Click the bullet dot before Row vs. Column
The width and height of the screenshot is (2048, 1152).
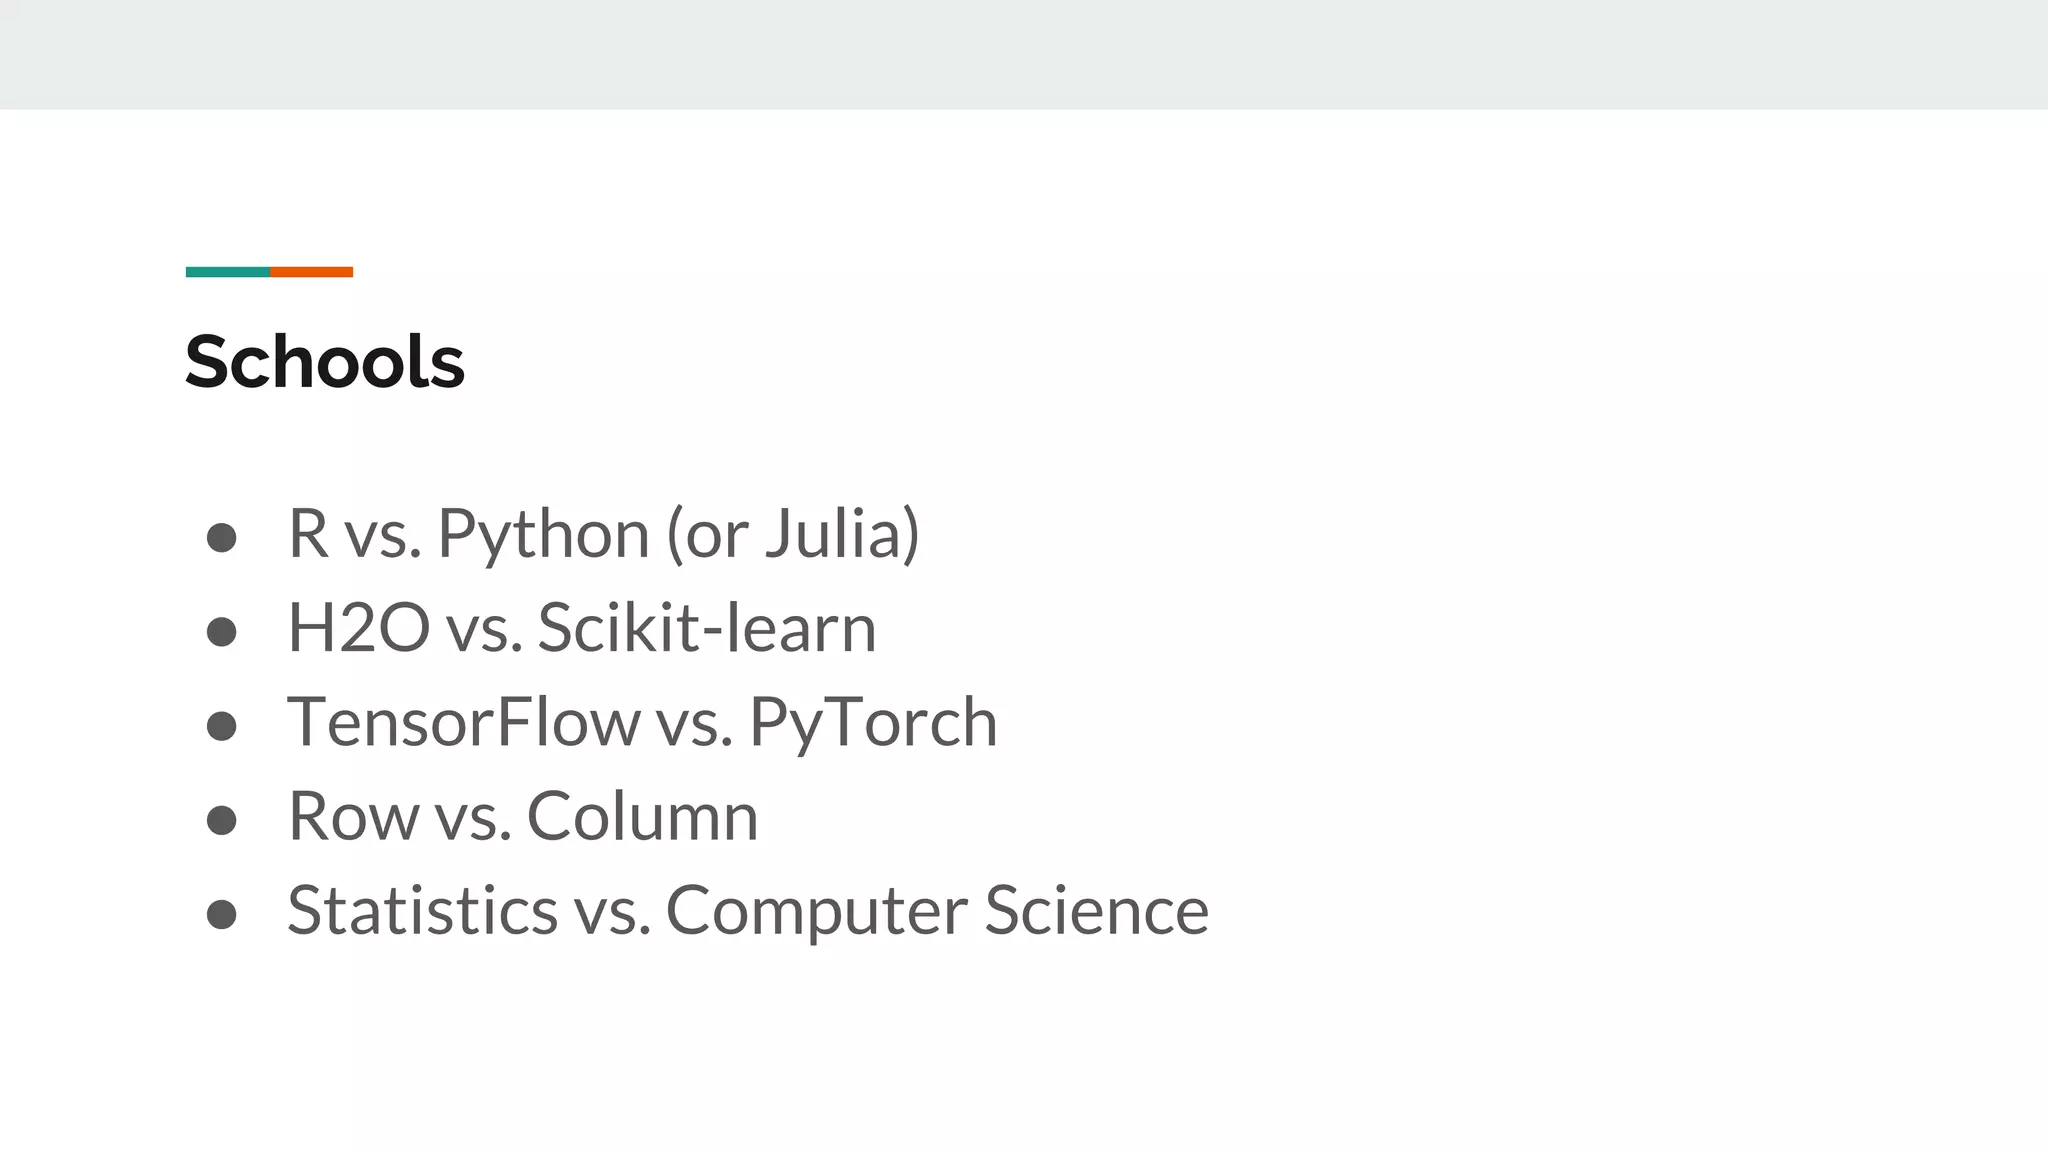221,820
